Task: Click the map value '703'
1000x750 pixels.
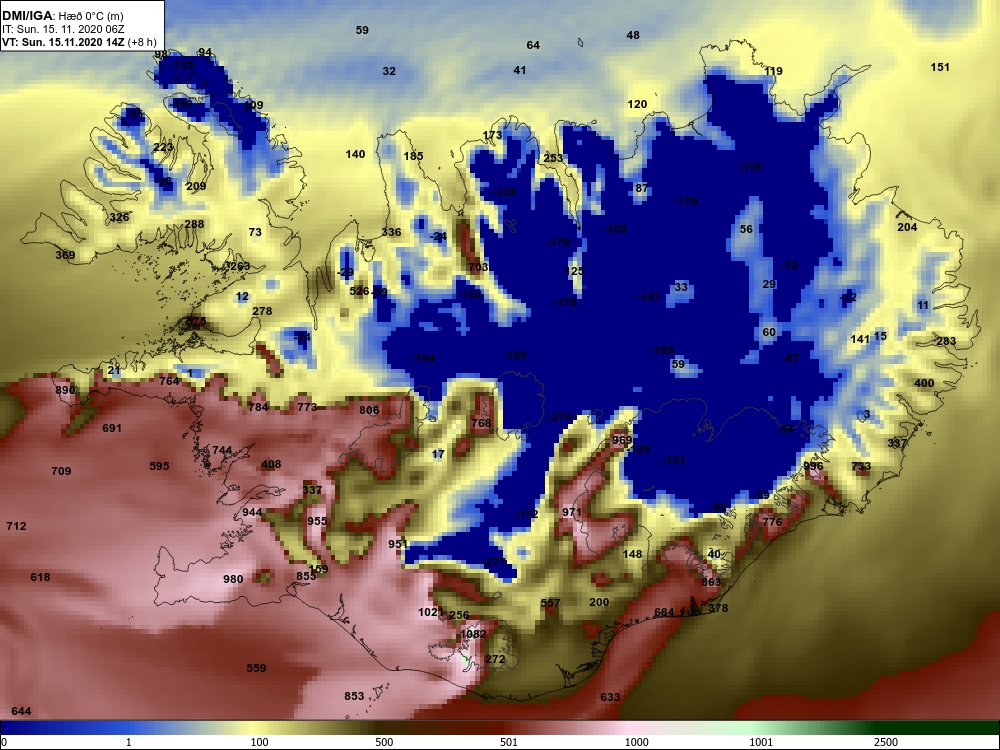Action: coord(478,267)
